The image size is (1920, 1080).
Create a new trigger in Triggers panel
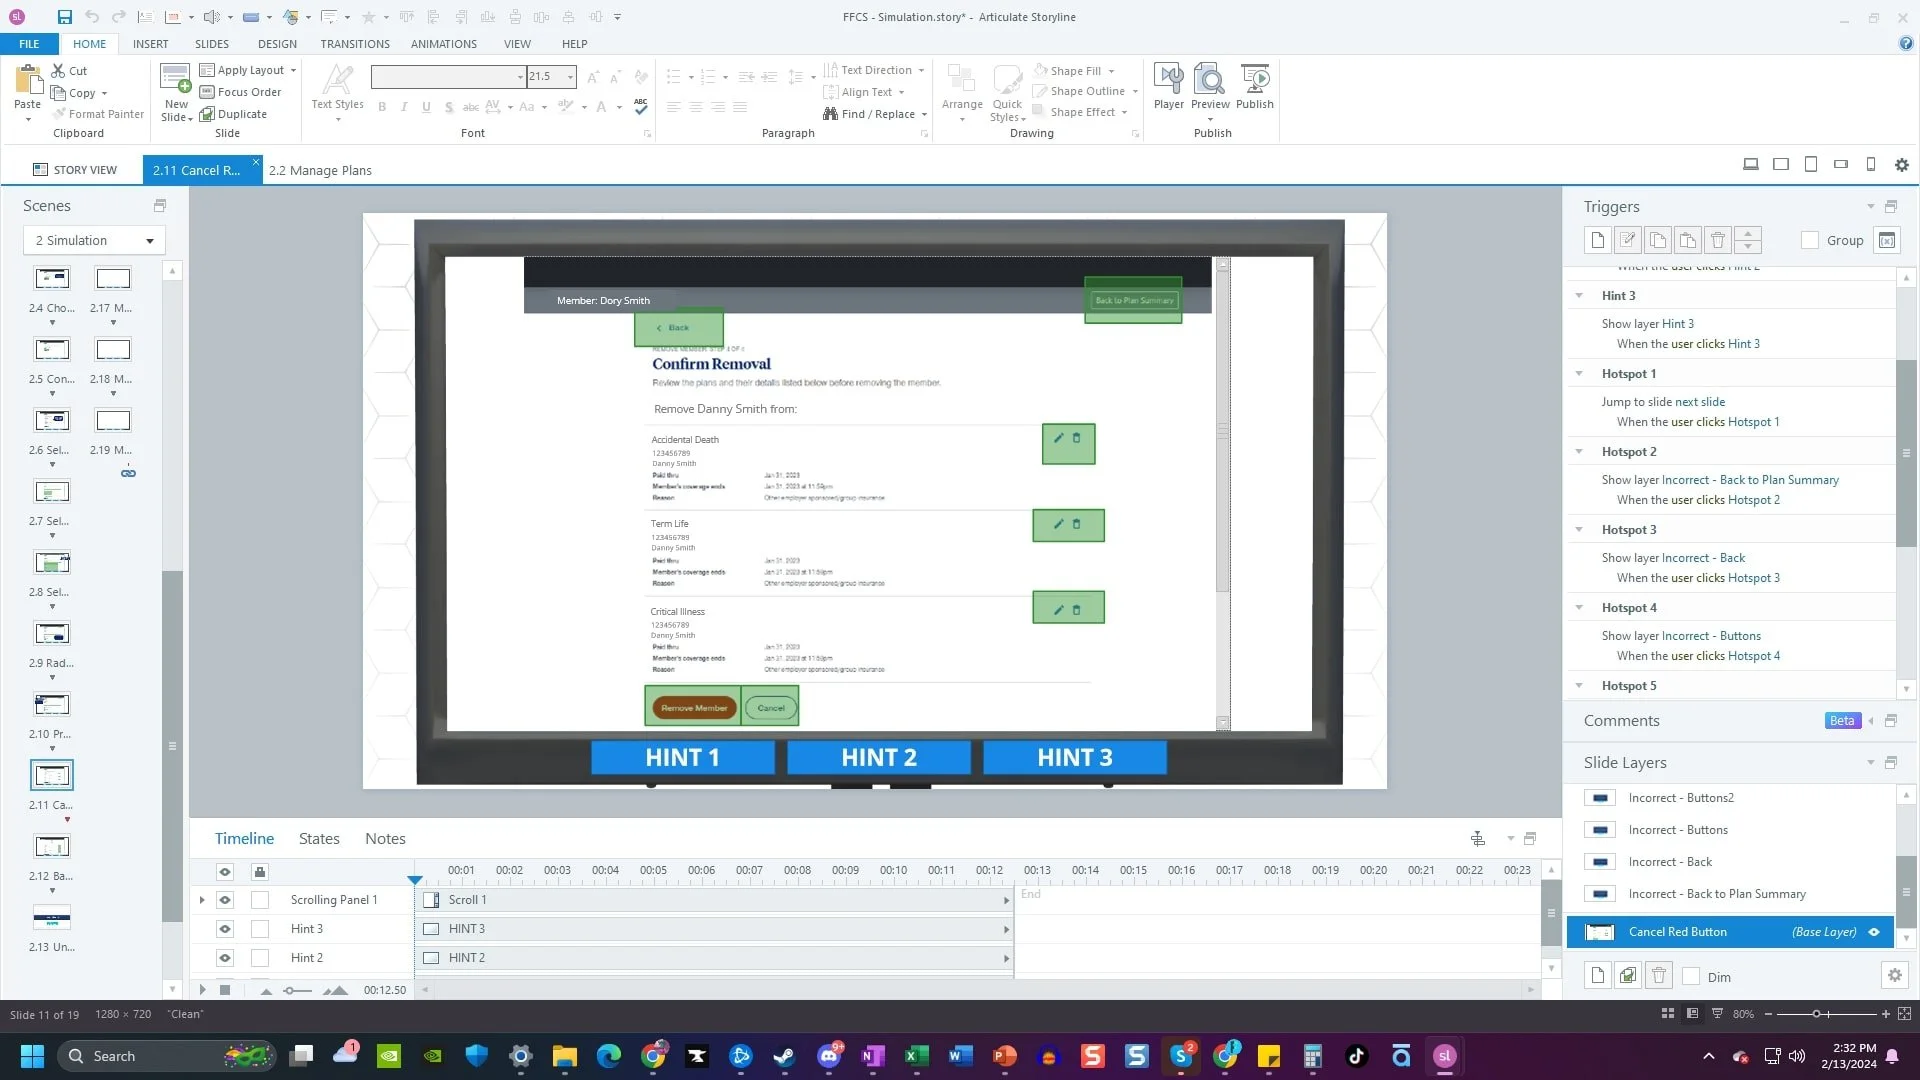pos(1598,240)
